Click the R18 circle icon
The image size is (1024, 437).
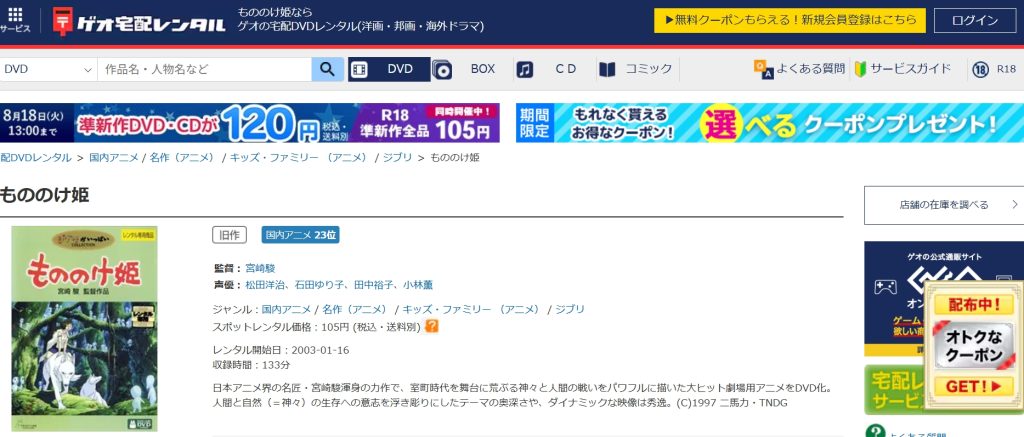click(980, 69)
